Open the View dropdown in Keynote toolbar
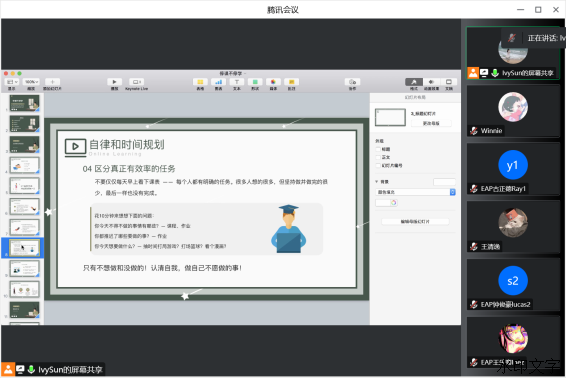566x378 pixels. tap(12, 82)
